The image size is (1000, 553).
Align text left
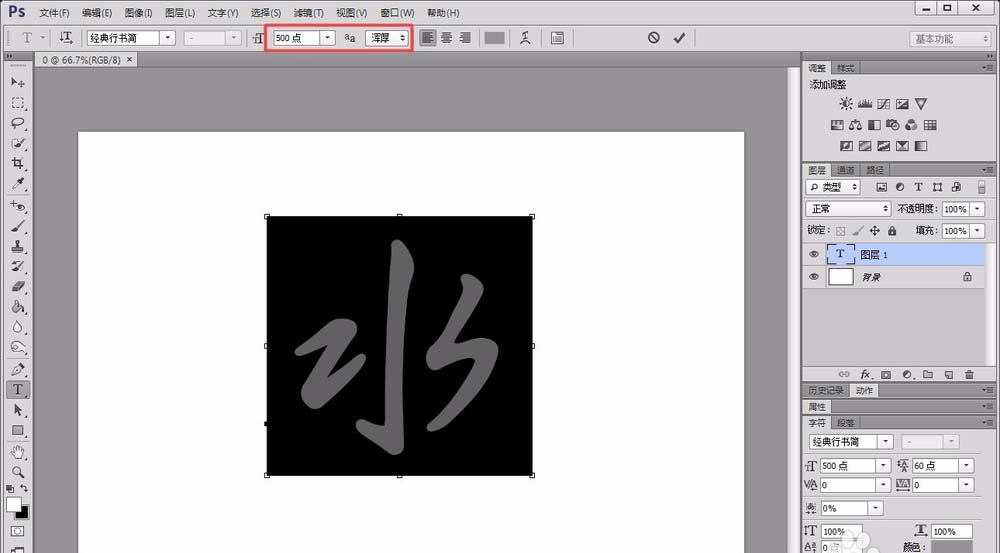click(427, 38)
